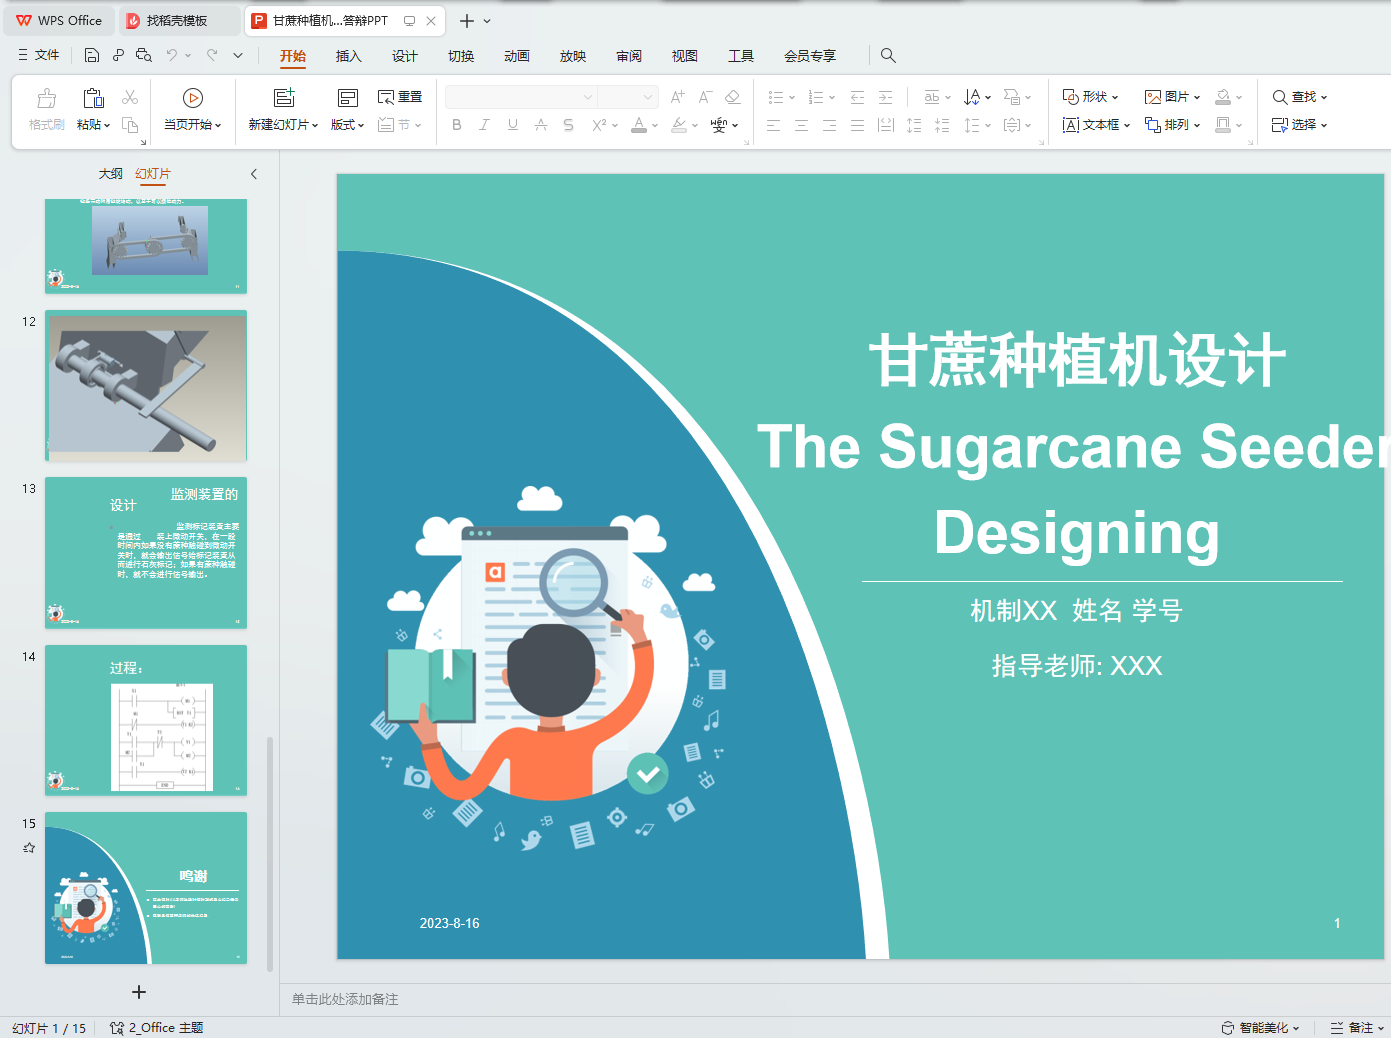Toggle bold formatting

[x=457, y=125]
